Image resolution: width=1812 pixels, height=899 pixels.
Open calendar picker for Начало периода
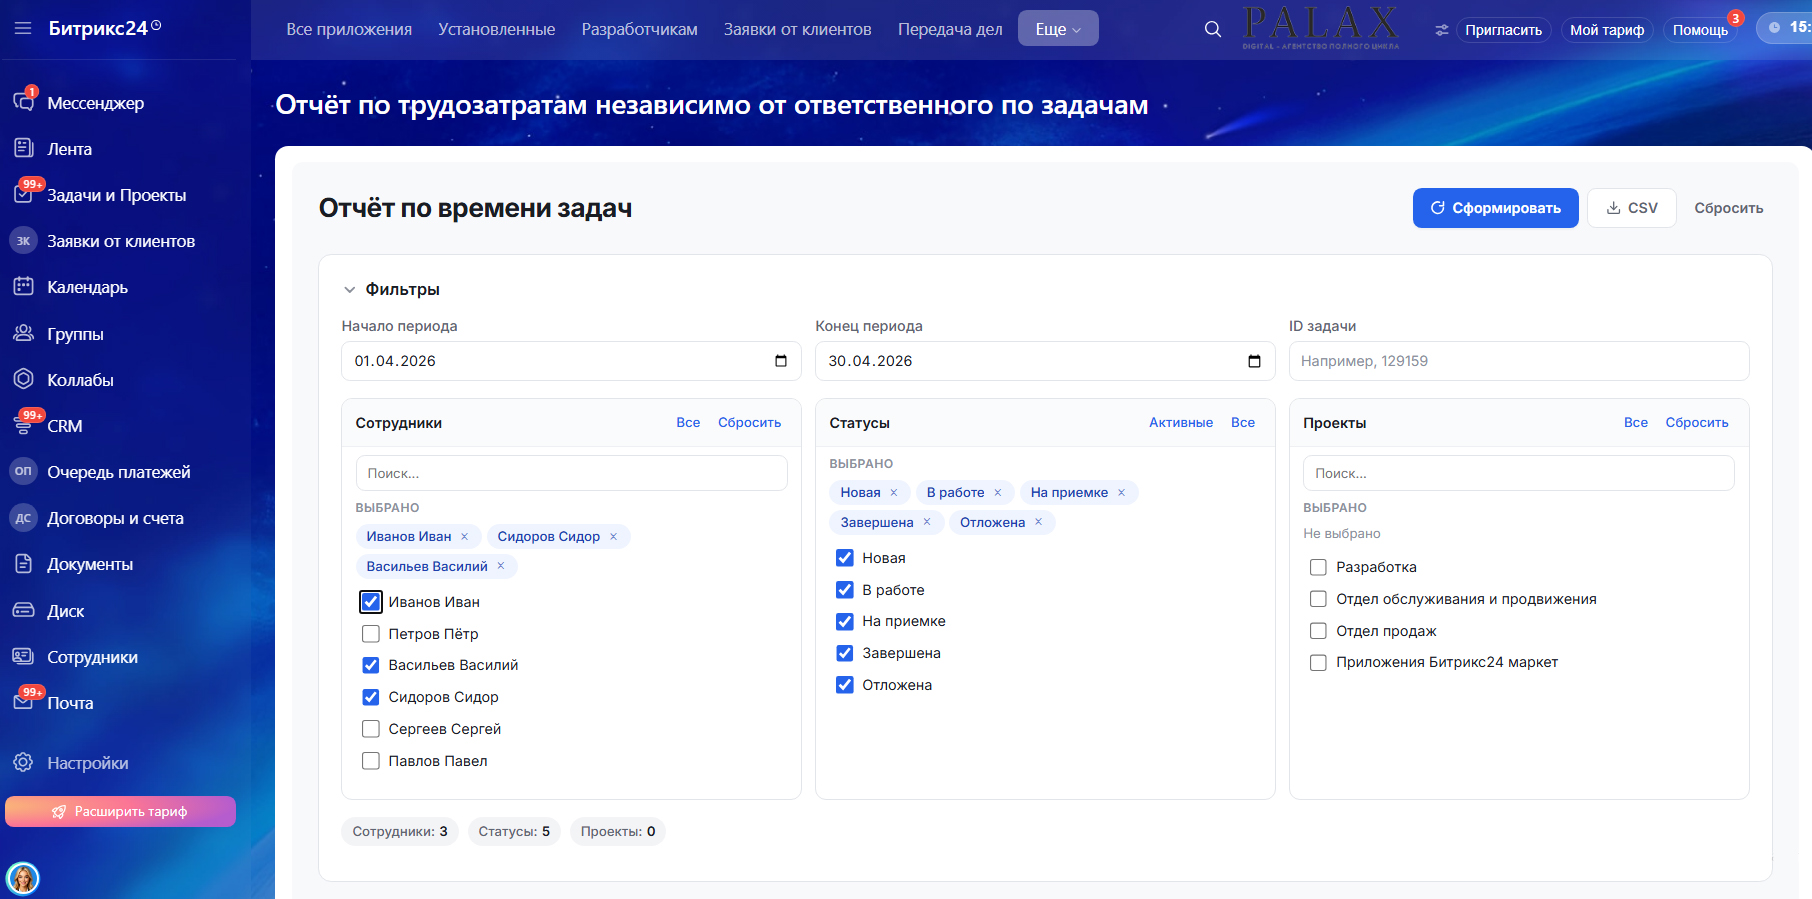click(x=781, y=361)
